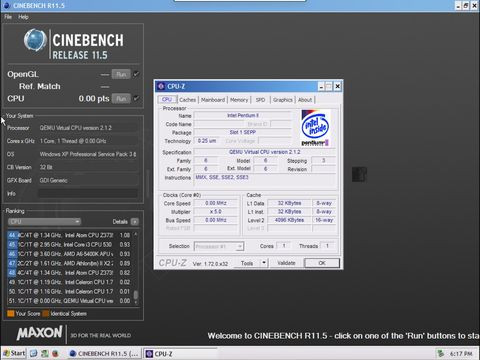Image resolution: width=480 pixels, height=360 pixels.
Task: Switch to the Memory tab in CPU-Z
Action: click(x=239, y=100)
